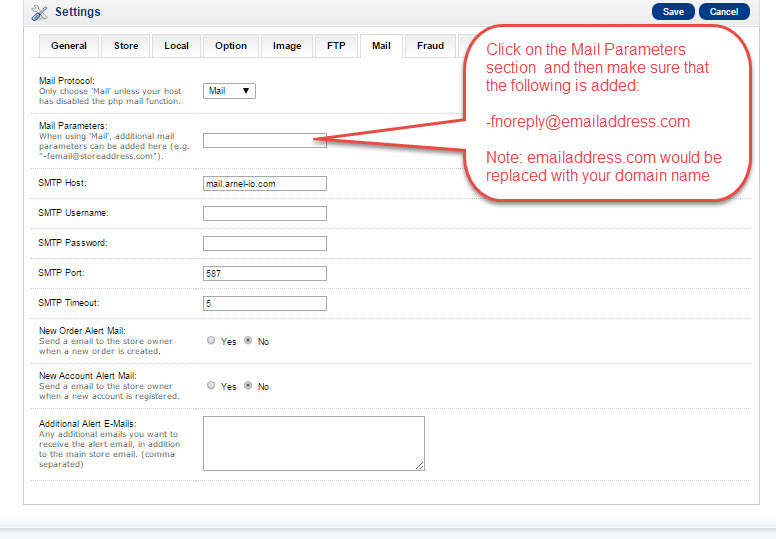
Task: Switch to the General tab
Action: click(69, 46)
